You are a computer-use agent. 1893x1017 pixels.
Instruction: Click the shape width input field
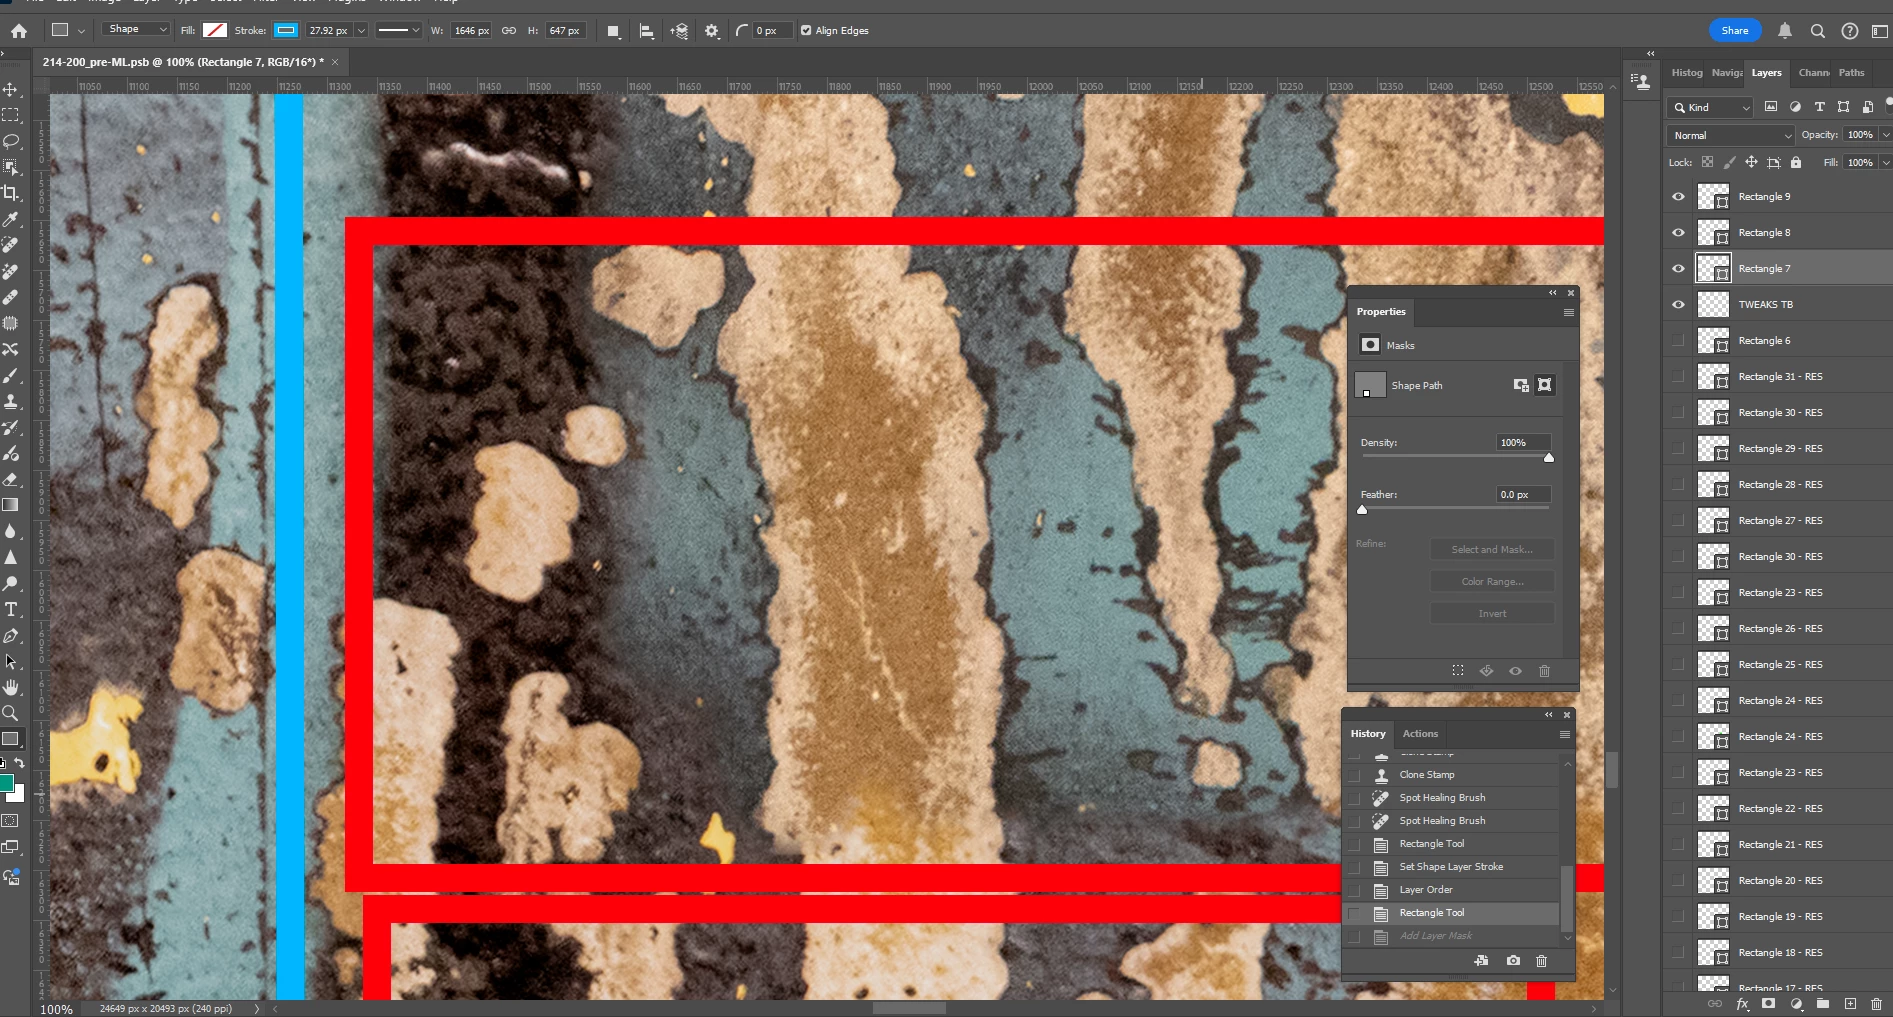pos(471,31)
